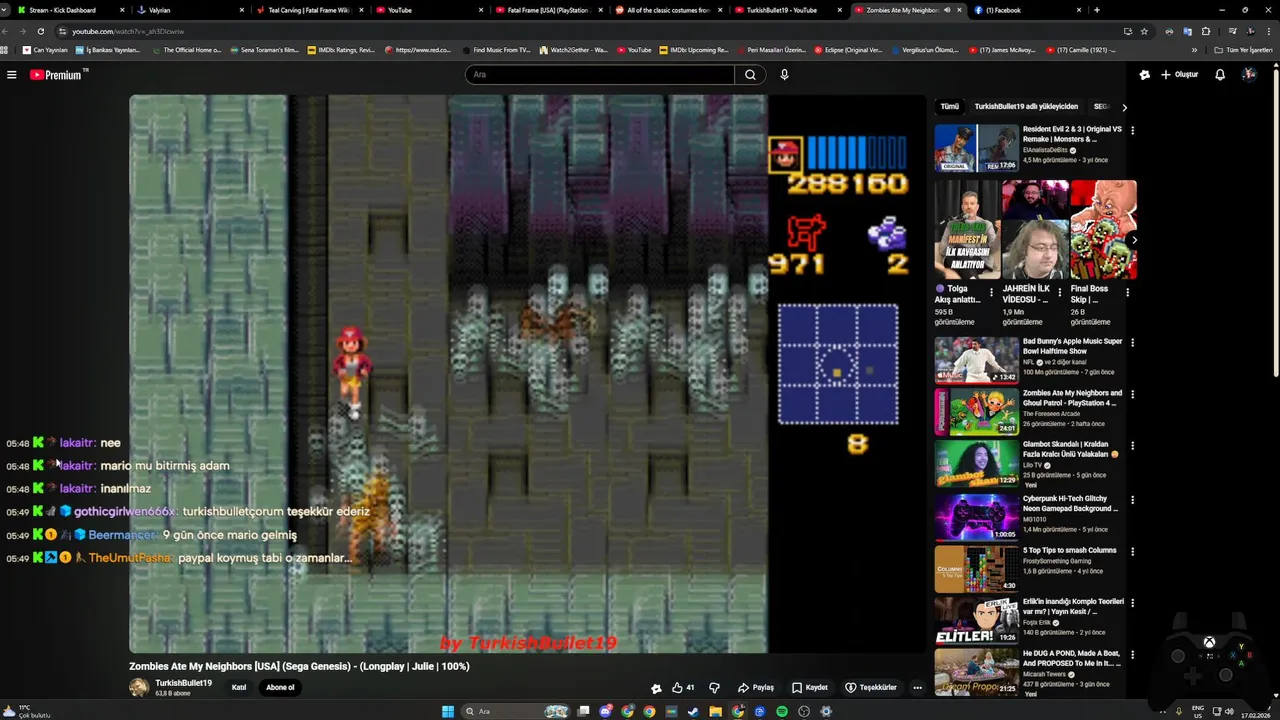Viewport: 1280px width, 720px height.
Task: Open Resident Evil 2 & 3 video thumbnail
Action: (x=976, y=148)
